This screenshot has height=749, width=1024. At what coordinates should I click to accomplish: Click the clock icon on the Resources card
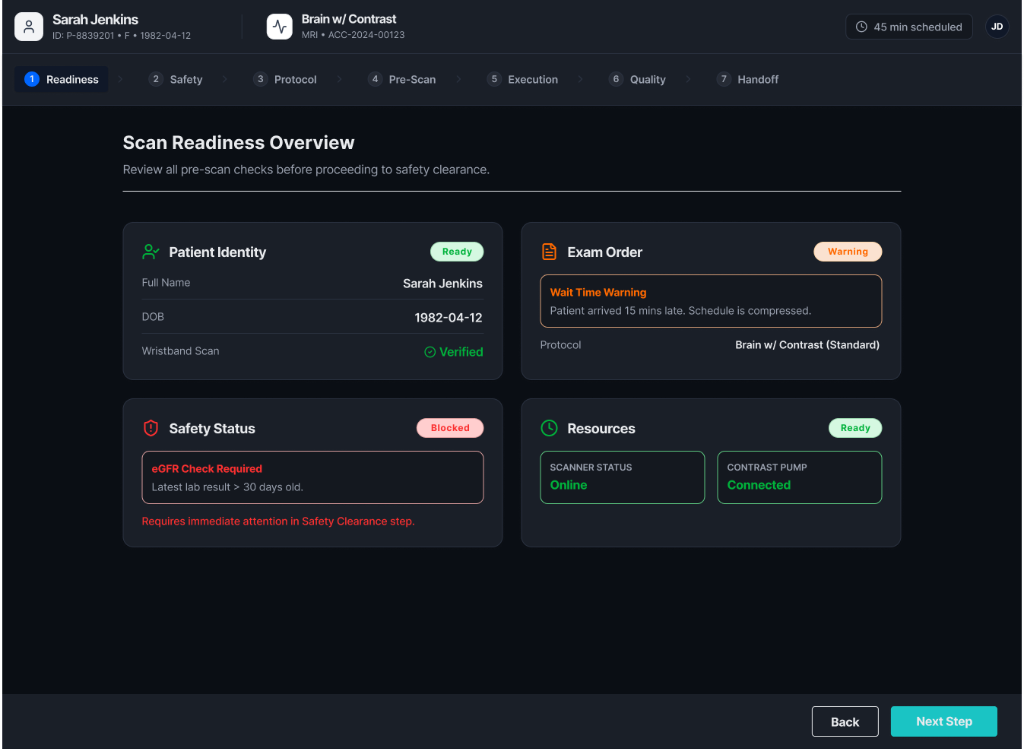(x=549, y=428)
